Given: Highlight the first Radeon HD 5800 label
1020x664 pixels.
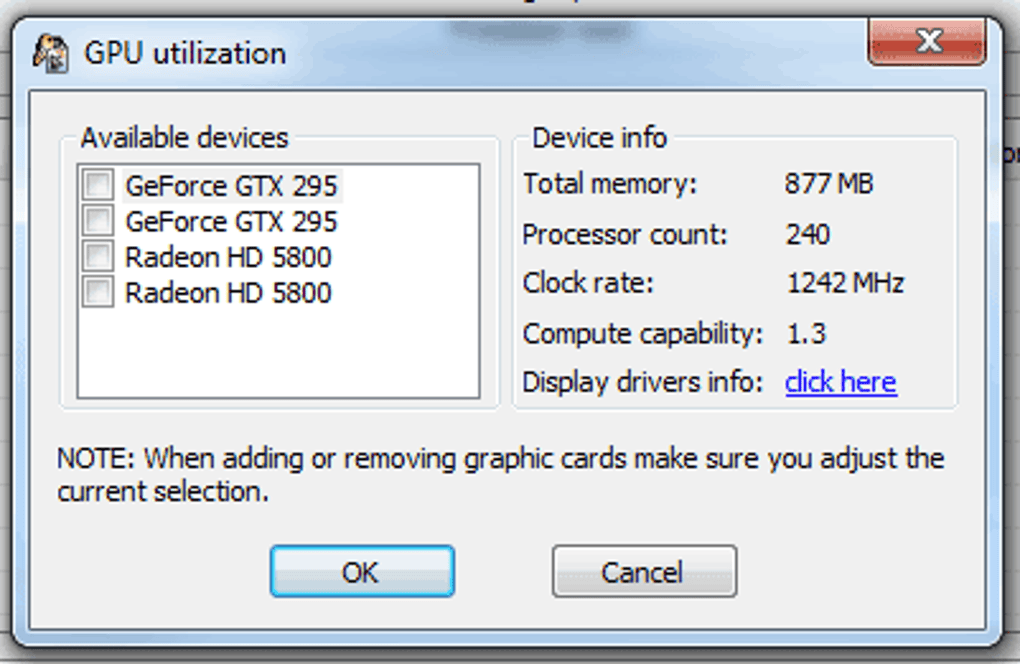Looking at the screenshot, I should (228, 258).
